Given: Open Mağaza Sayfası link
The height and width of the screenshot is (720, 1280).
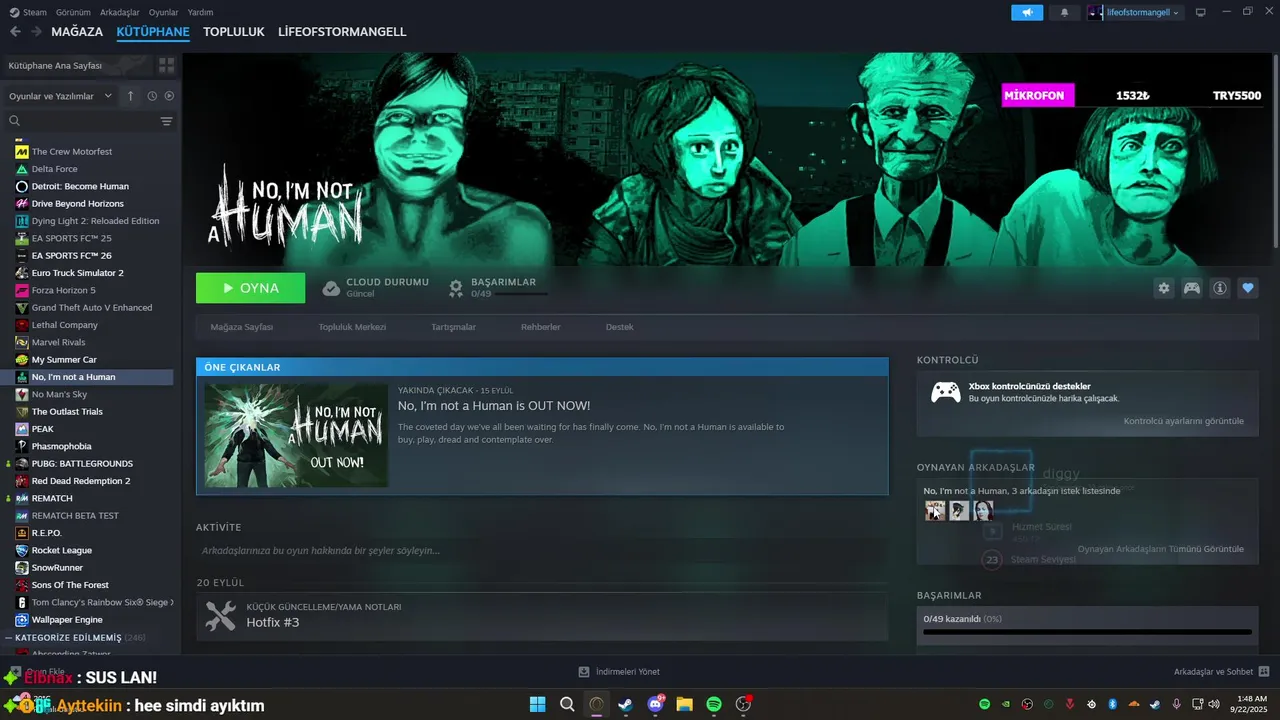Looking at the screenshot, I should [x=242, y=327].
